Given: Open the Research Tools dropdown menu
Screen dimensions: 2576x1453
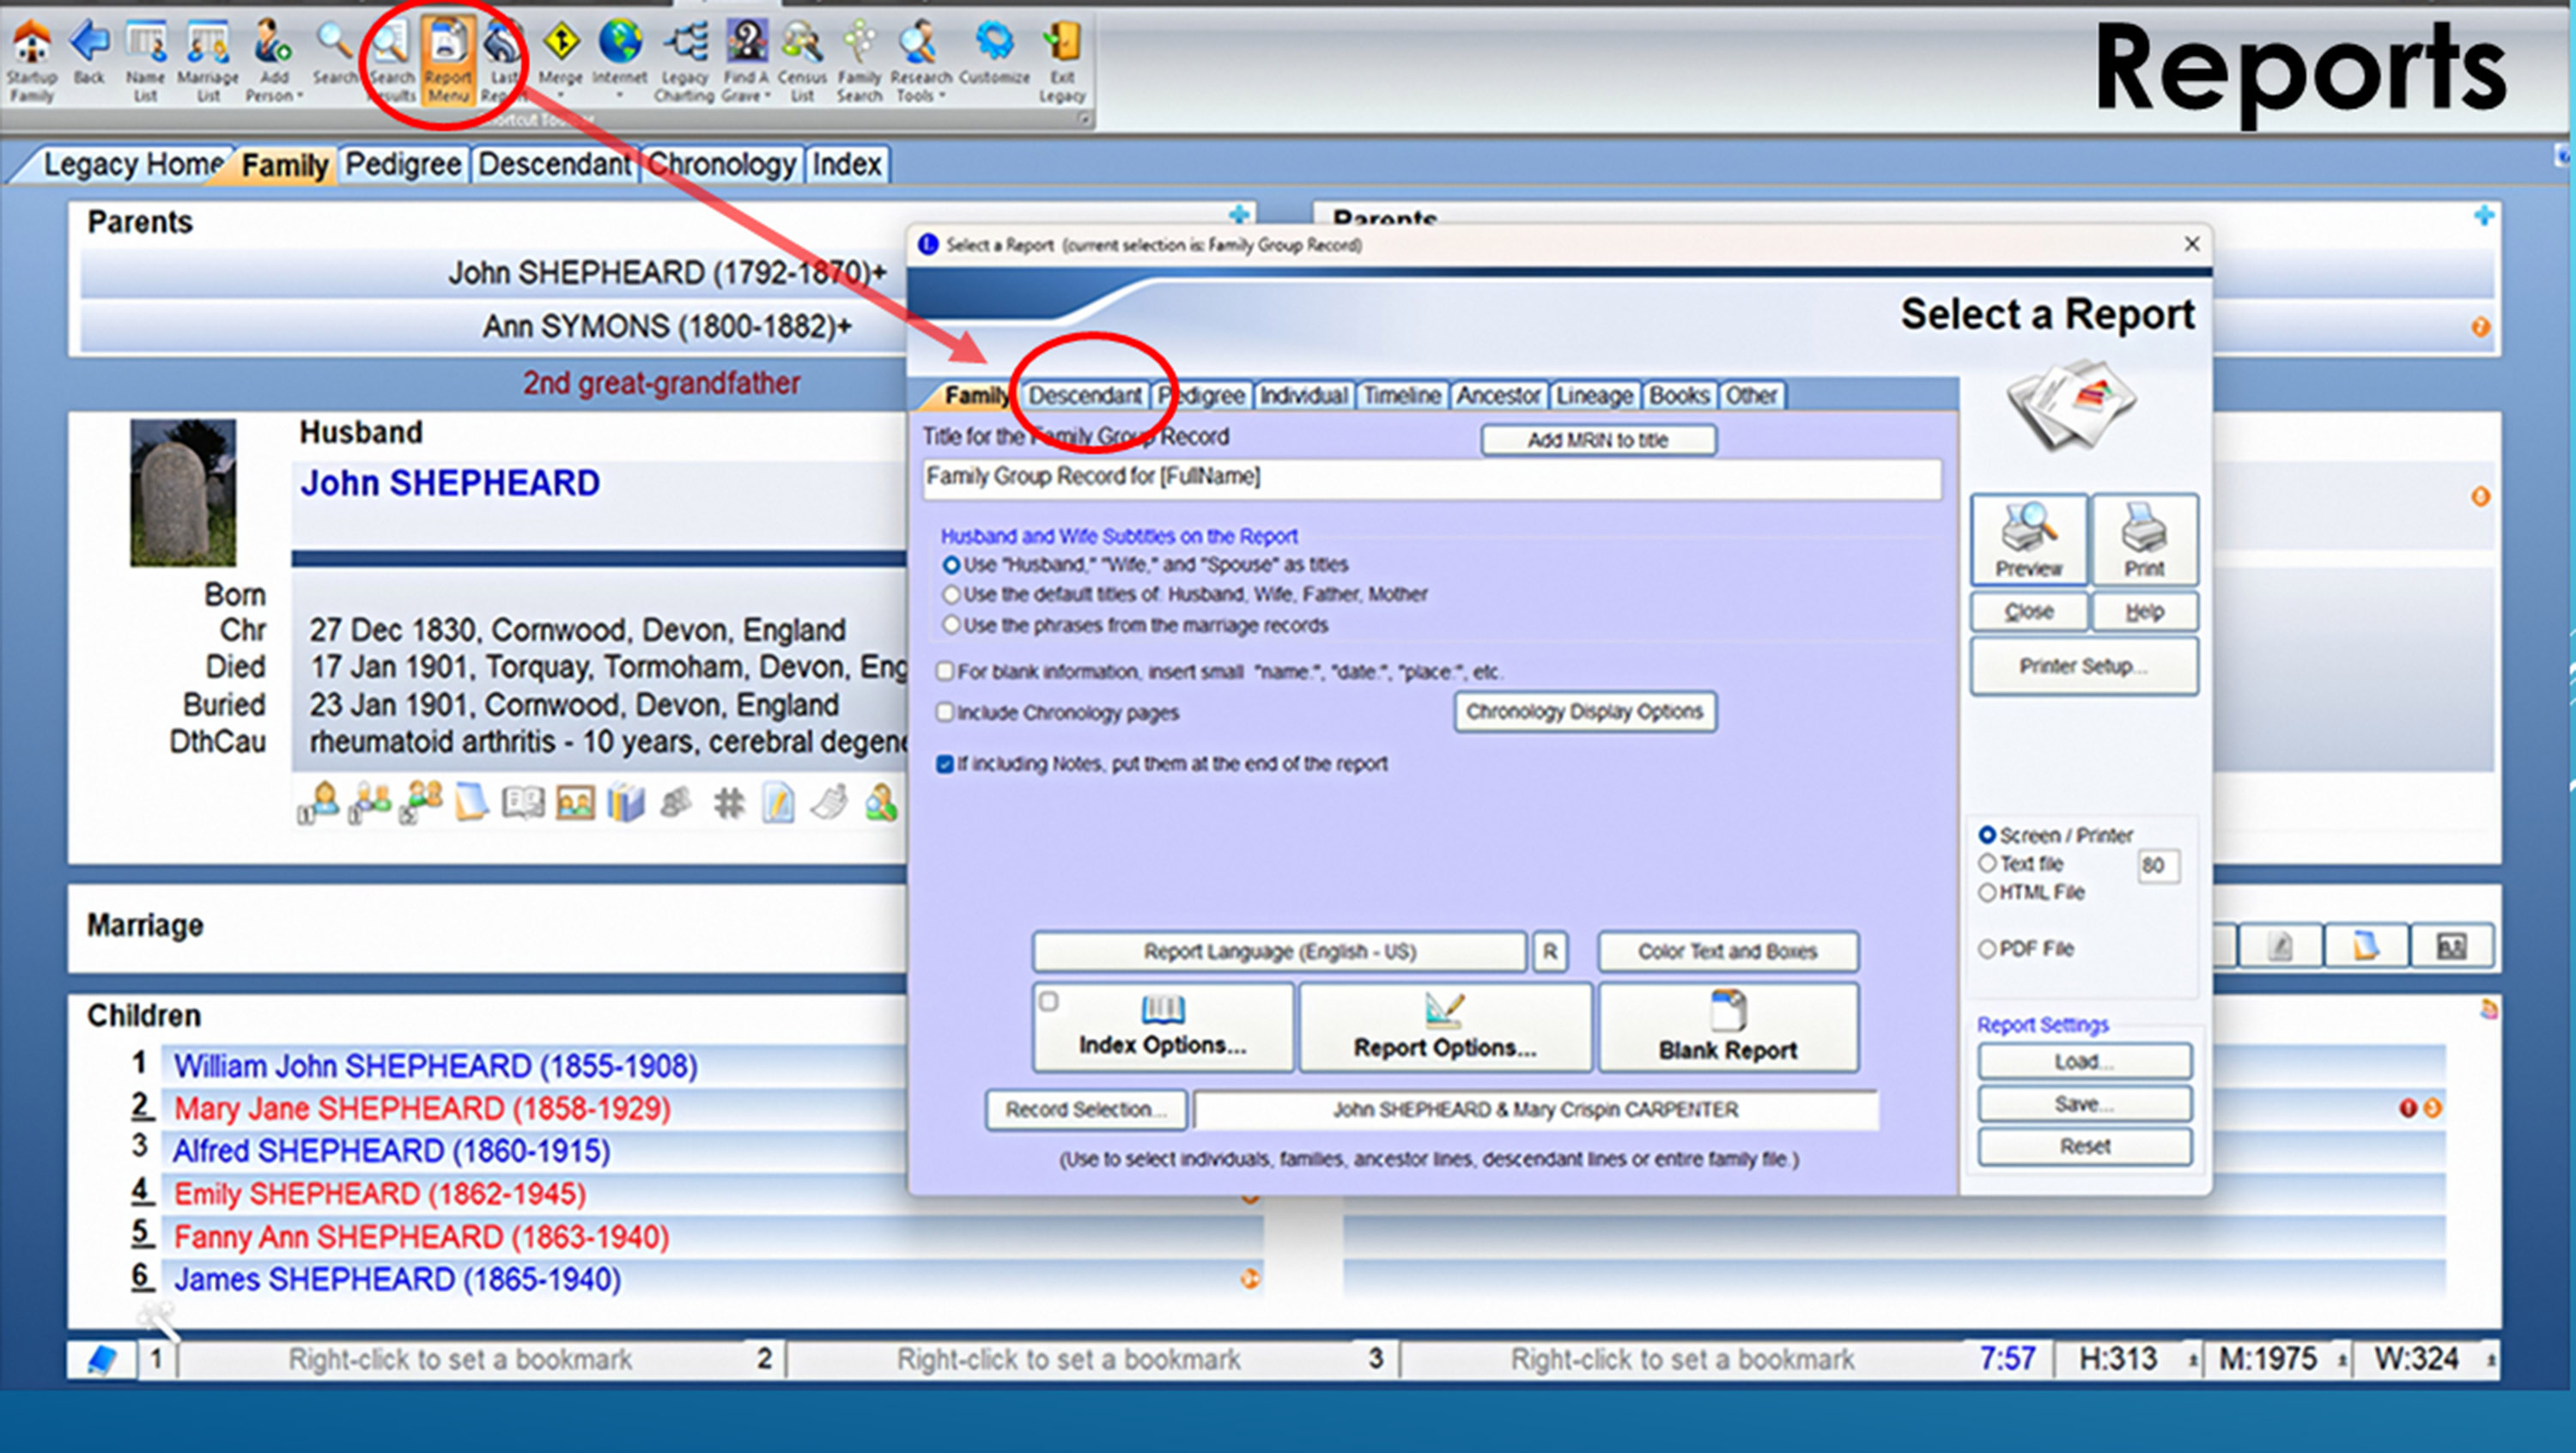Looking at the screenshot, I should (x=941, y=97).
